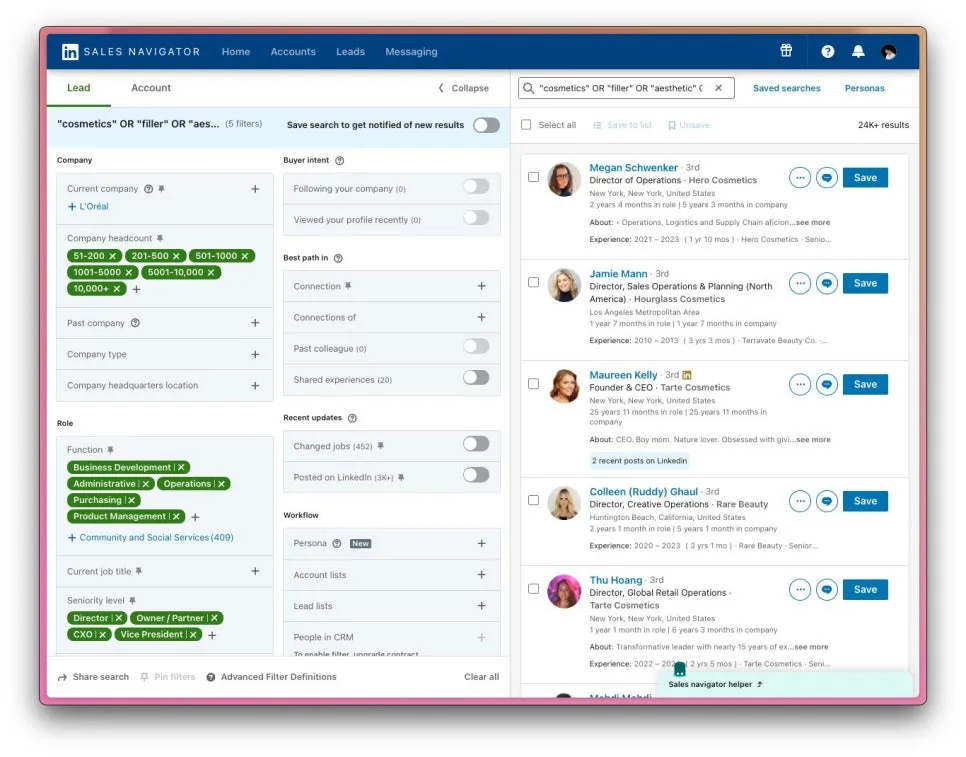The image size is (966, 757).
Task: Open message icon for Megan Schwenker
Action: pos(827,177)
